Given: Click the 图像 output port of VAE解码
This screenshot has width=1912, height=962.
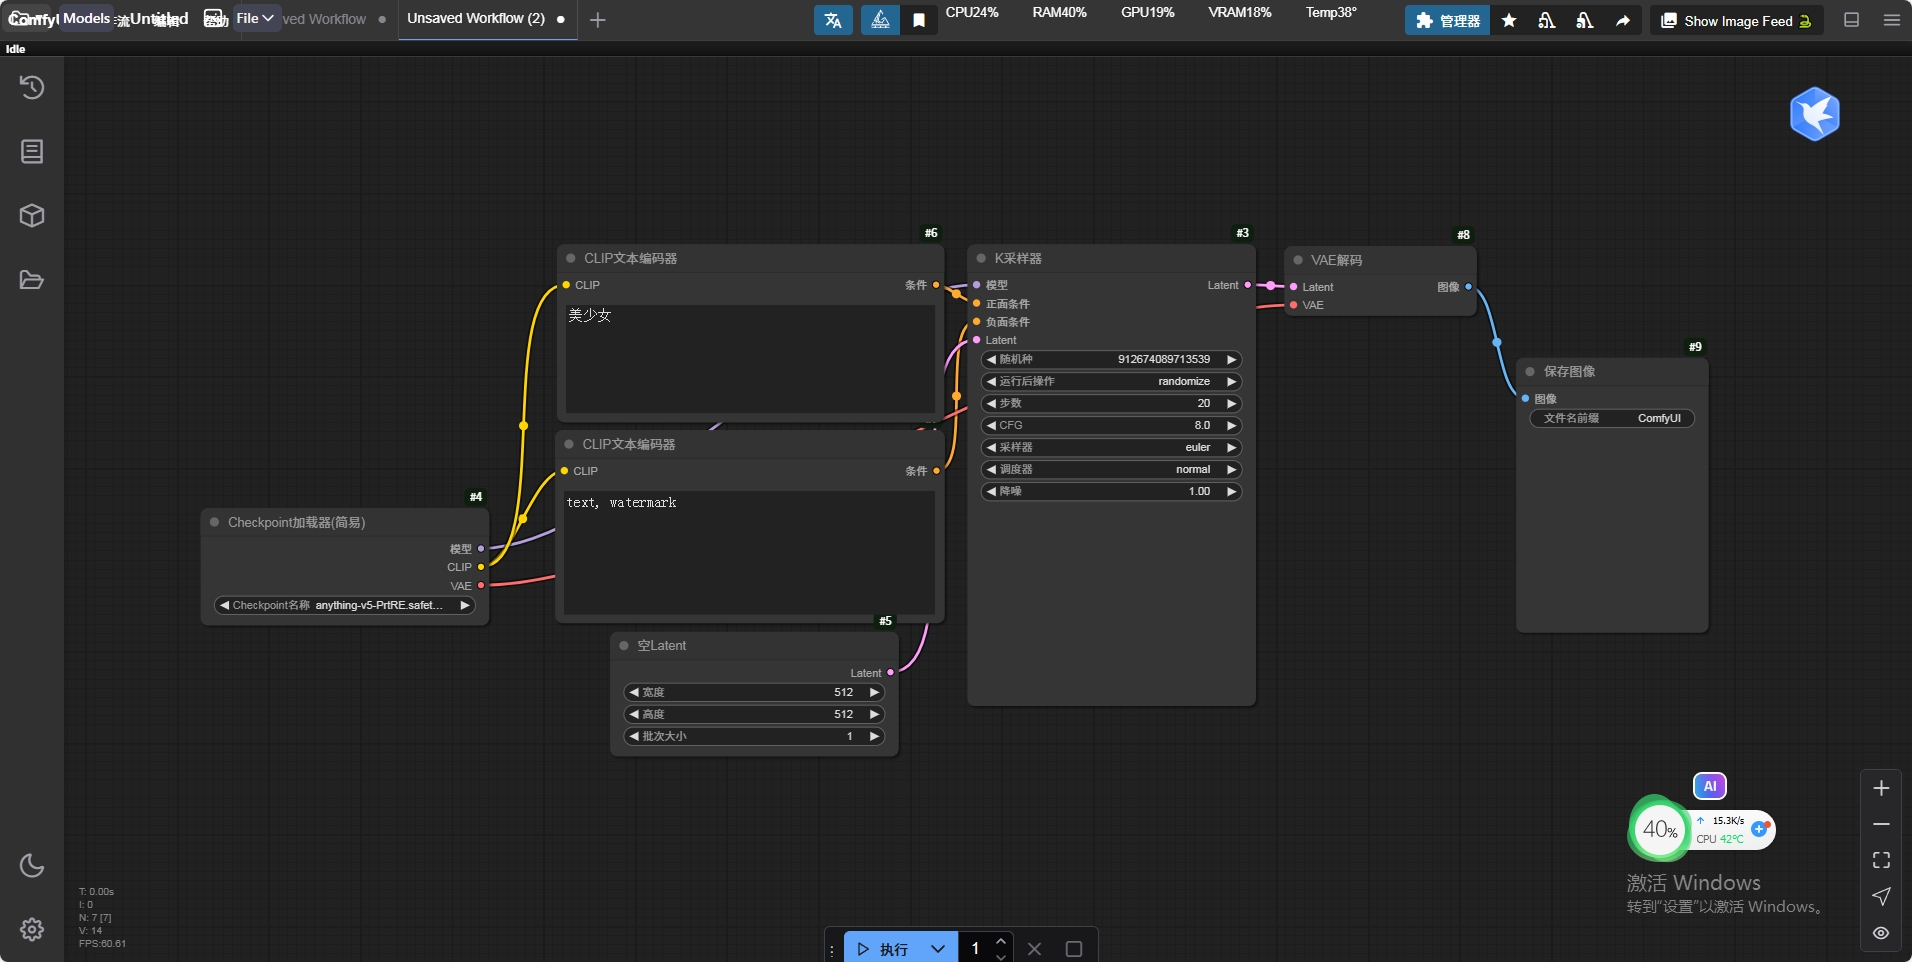Looking at the screenshot, I should point(1468,287).
